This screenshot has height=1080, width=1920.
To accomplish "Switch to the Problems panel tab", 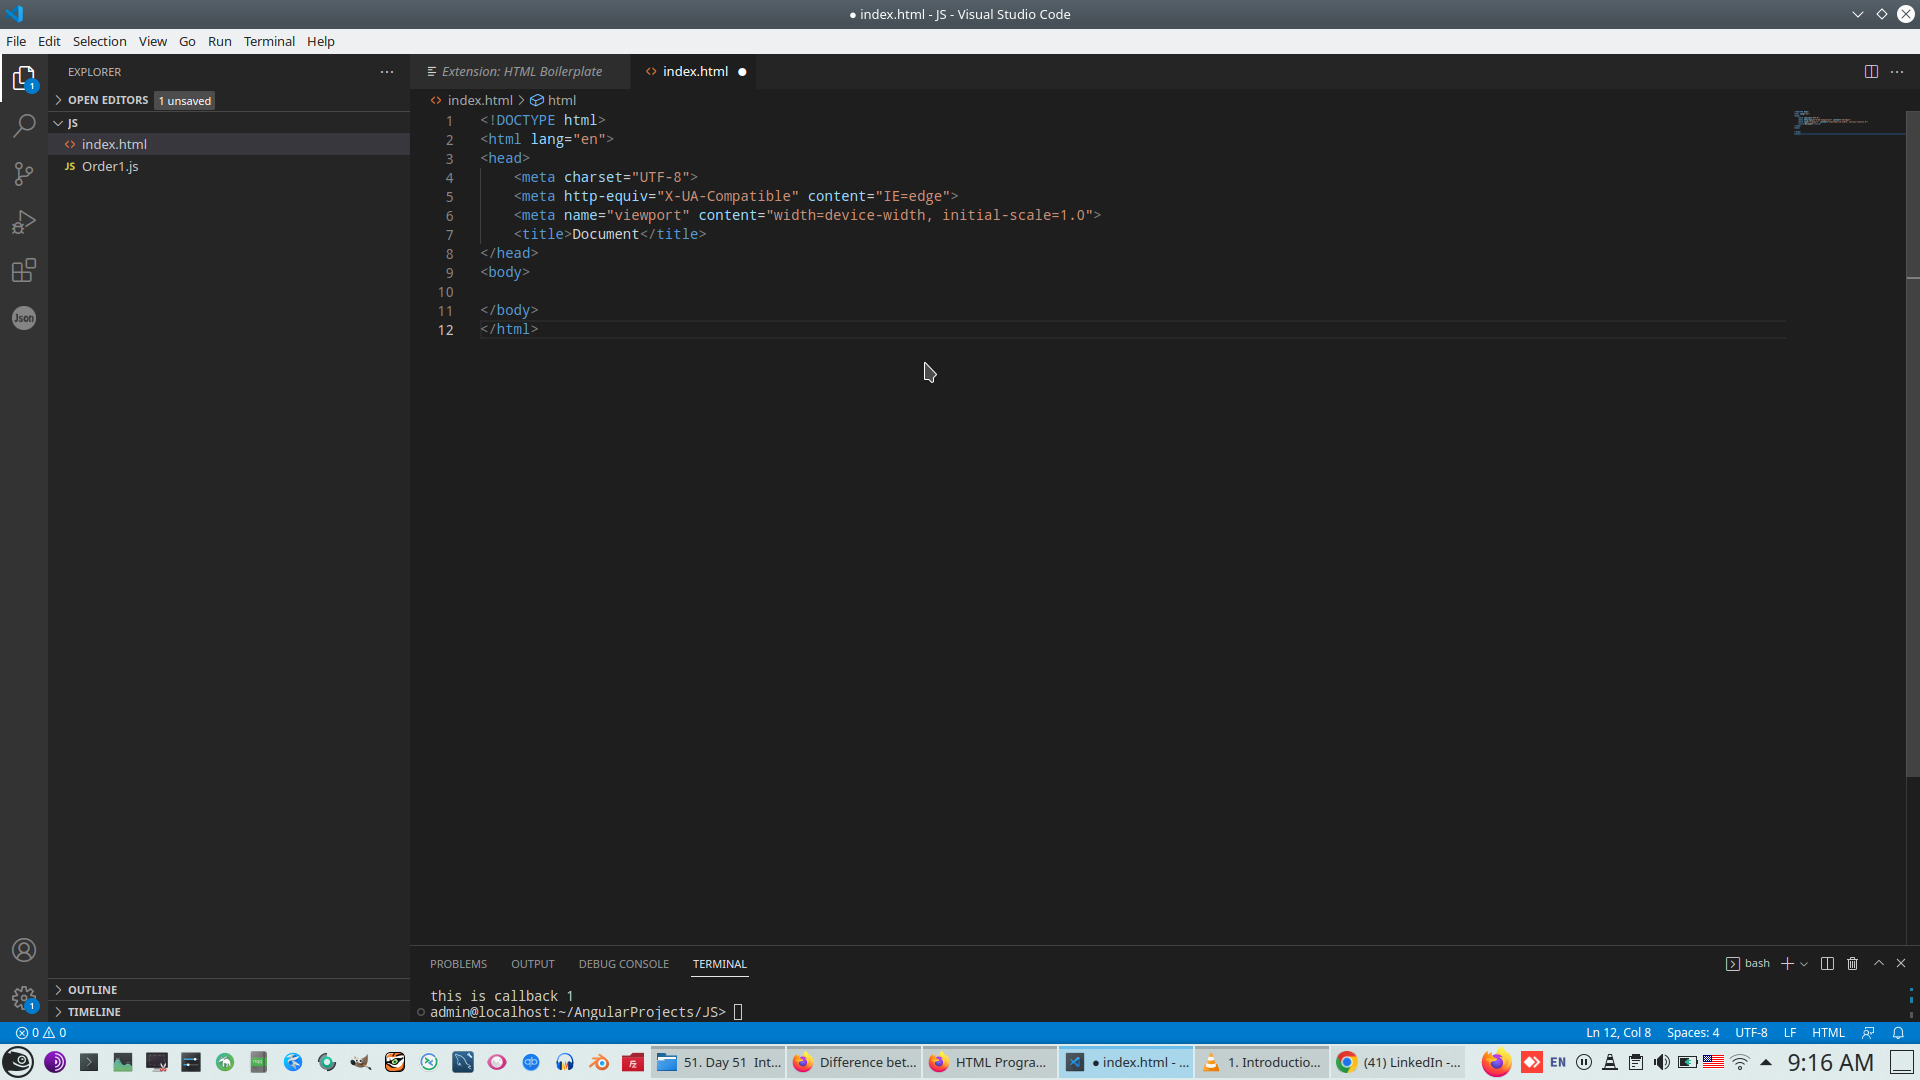I will pos(458,964).
